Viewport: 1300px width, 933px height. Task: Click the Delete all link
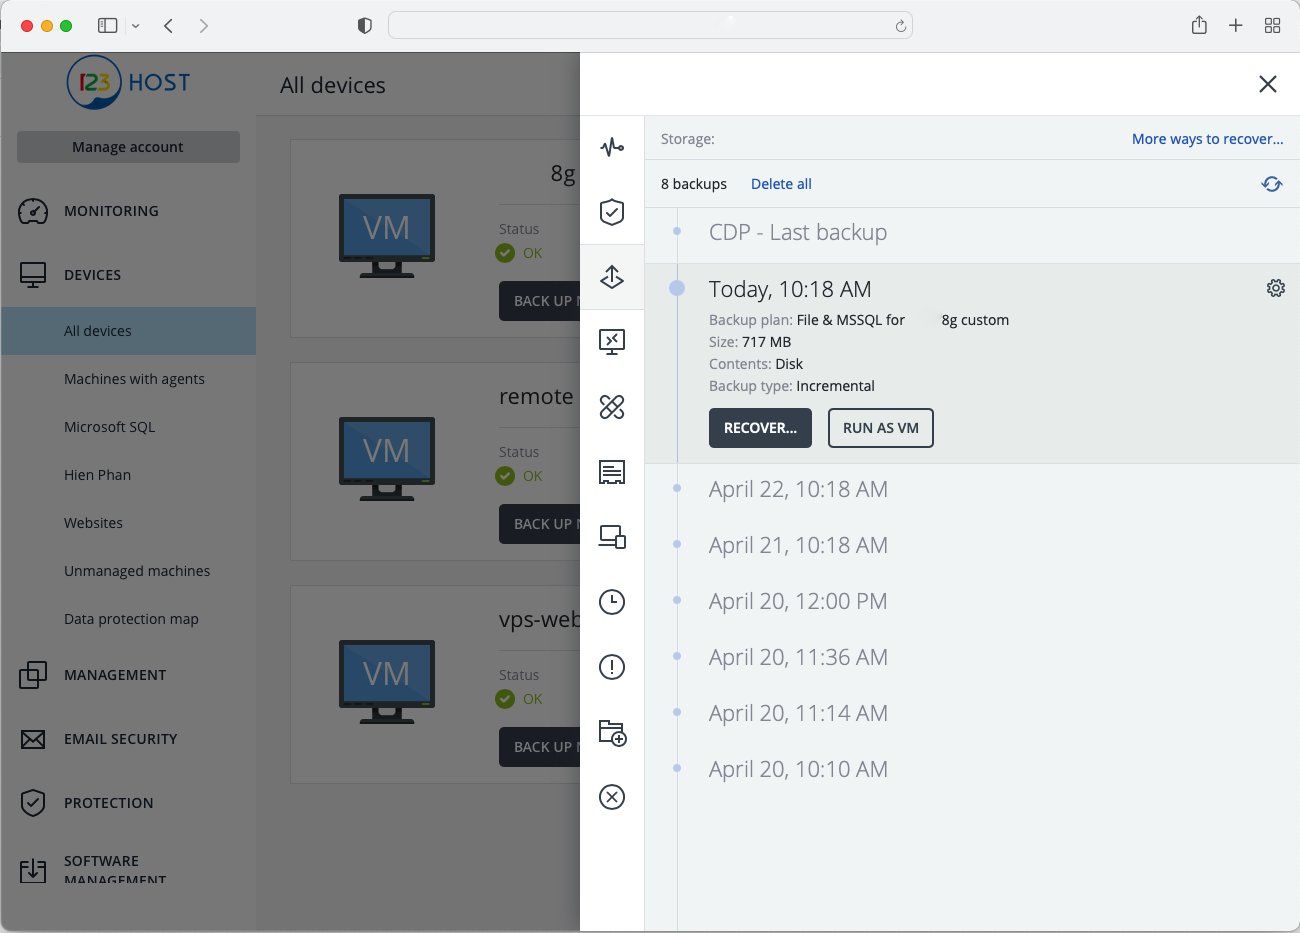(x=781, y=184)
